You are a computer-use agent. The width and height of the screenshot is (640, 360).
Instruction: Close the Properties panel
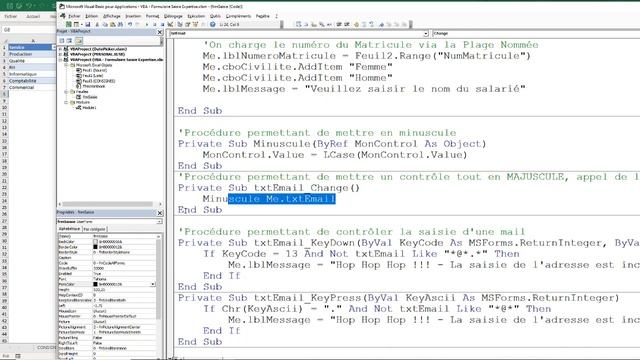tap(160, 213)
